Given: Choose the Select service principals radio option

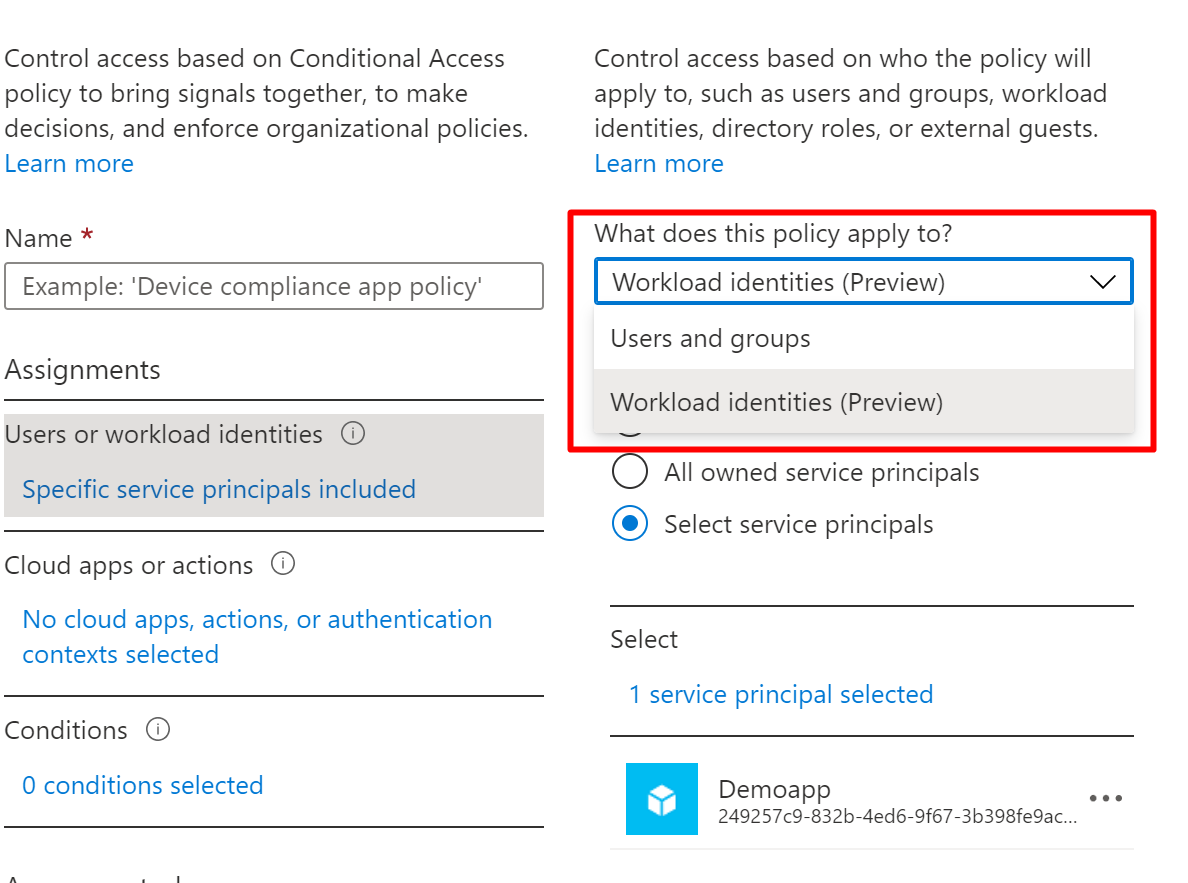Looking at the screenshot, I should [x=630, y=524].
